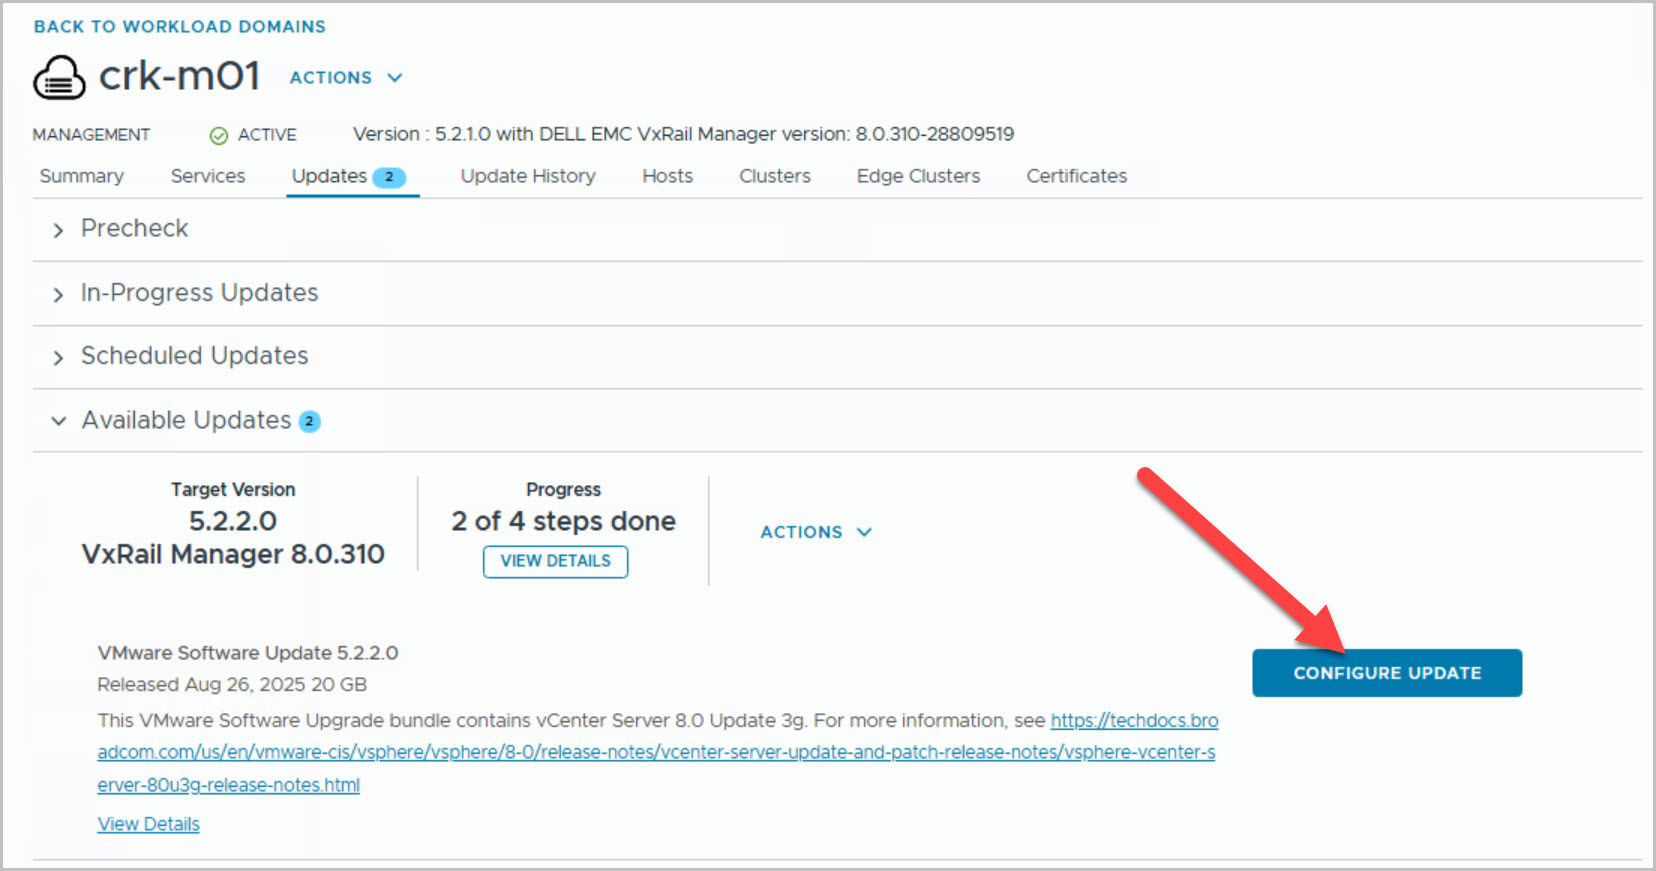Click the Available Updates count badge
1656x871 pixels.
[x=310, y=422]
